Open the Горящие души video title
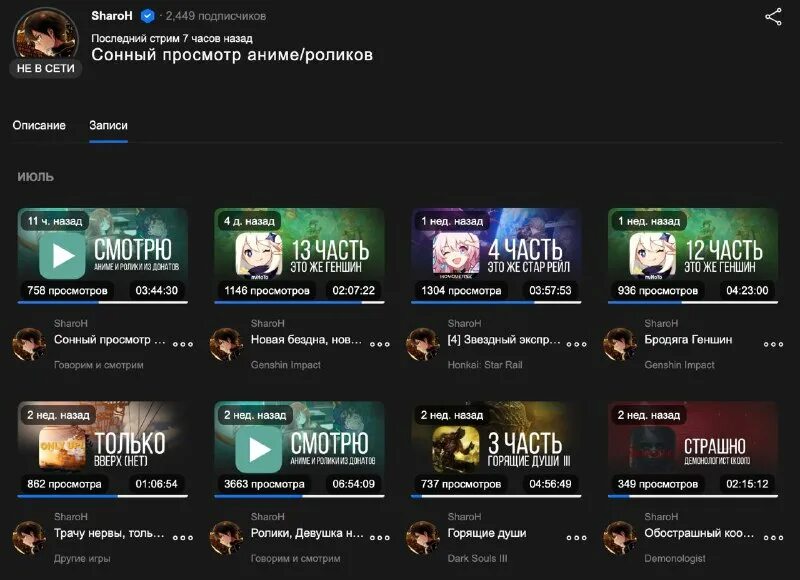The height and width of the screenshot is (580, 800). [487, 533]
